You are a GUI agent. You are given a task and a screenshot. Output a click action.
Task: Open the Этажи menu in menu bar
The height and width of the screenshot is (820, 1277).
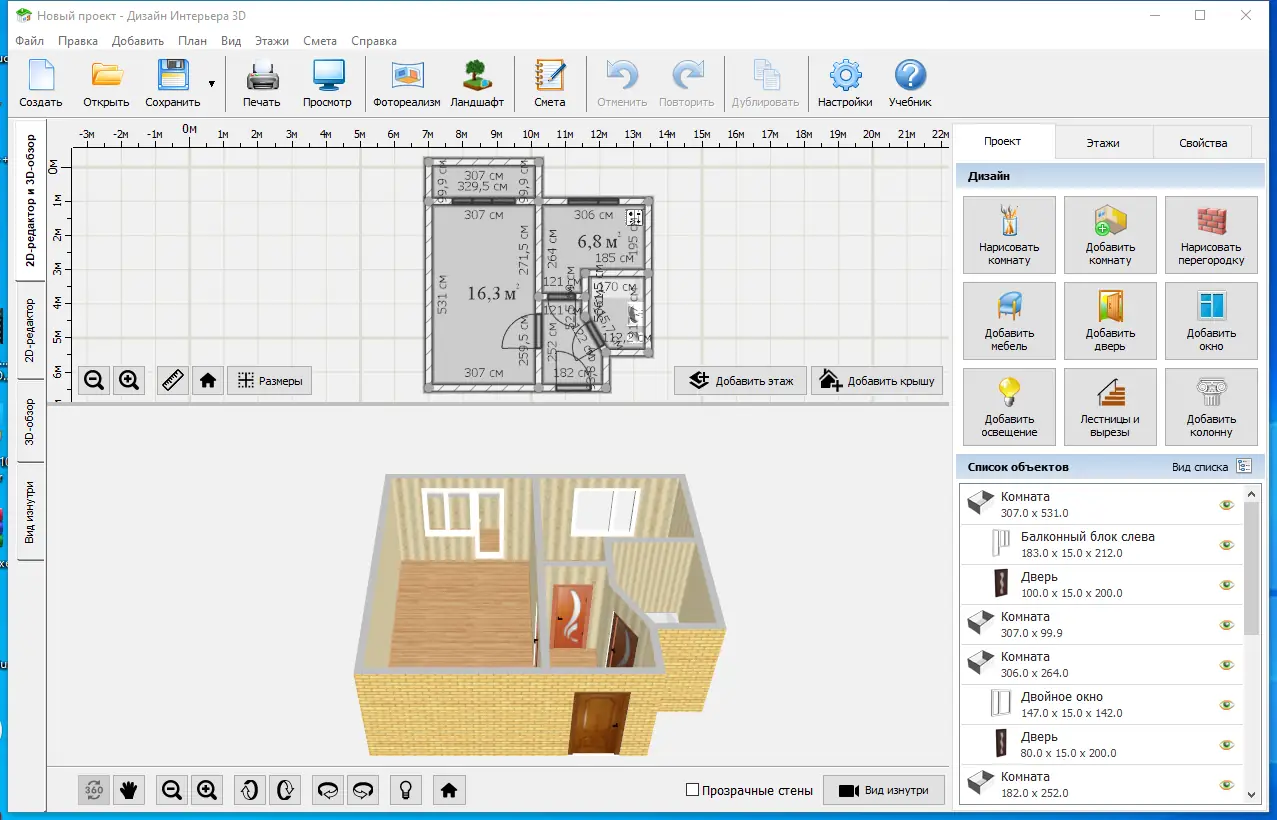272,41
